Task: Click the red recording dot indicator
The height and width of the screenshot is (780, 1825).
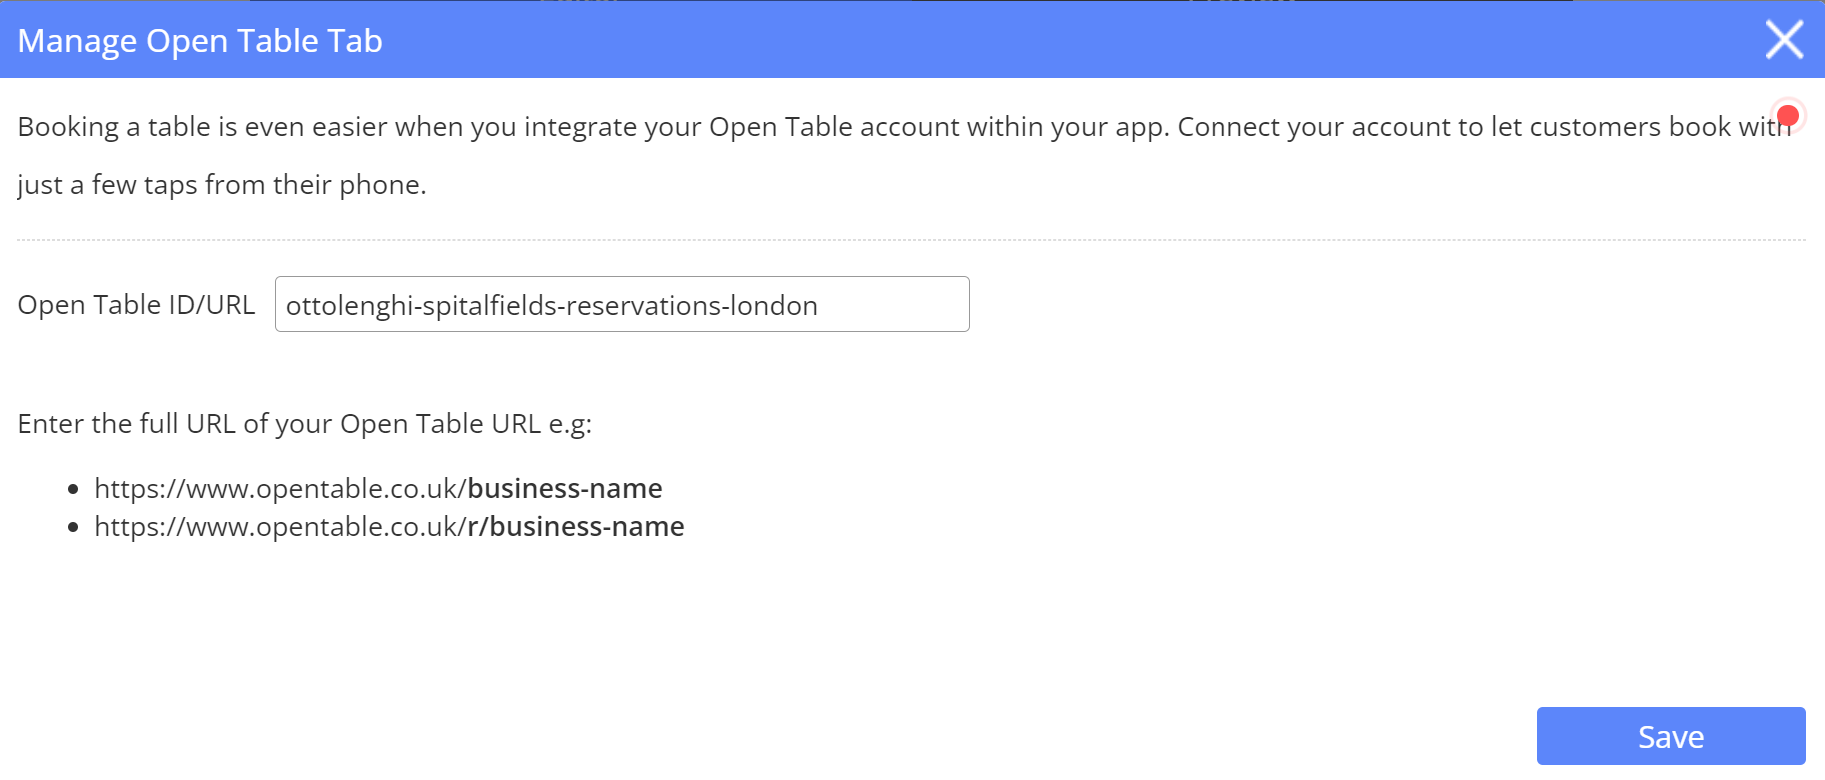Action: click(x=1788, y=116)
